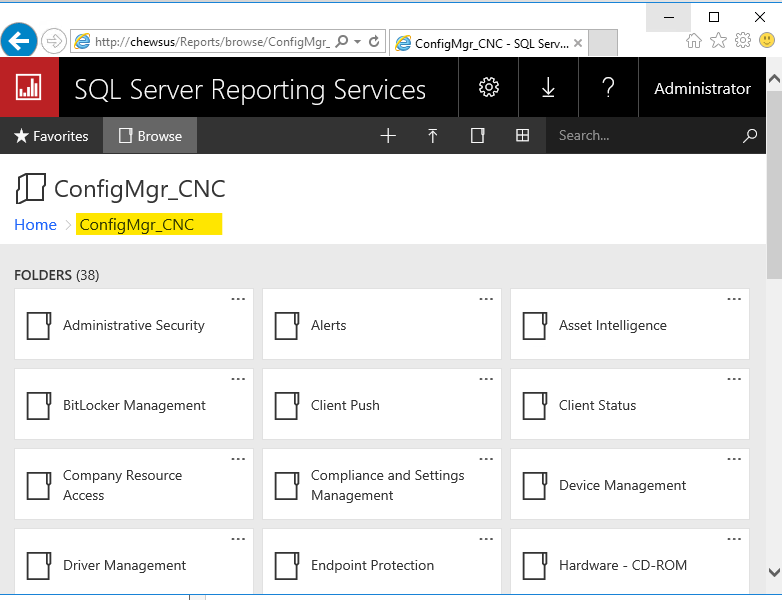
Task: Open the download arrow menu
Action: (x=548, y=87)
